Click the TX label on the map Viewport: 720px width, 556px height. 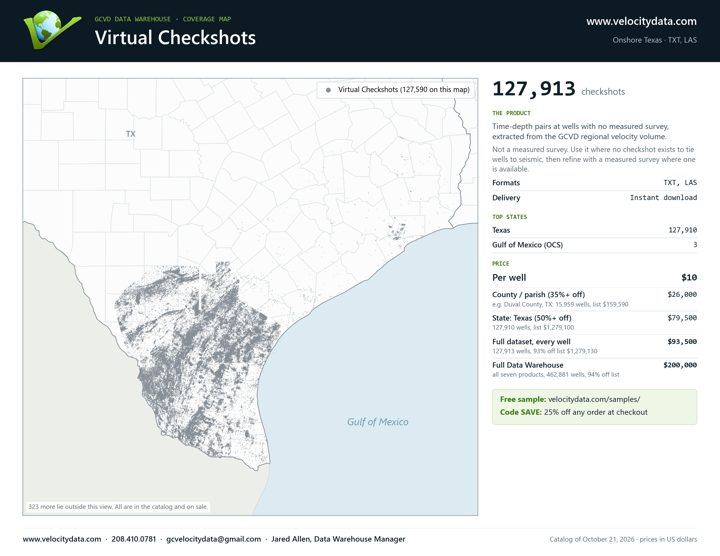point(131,134)
